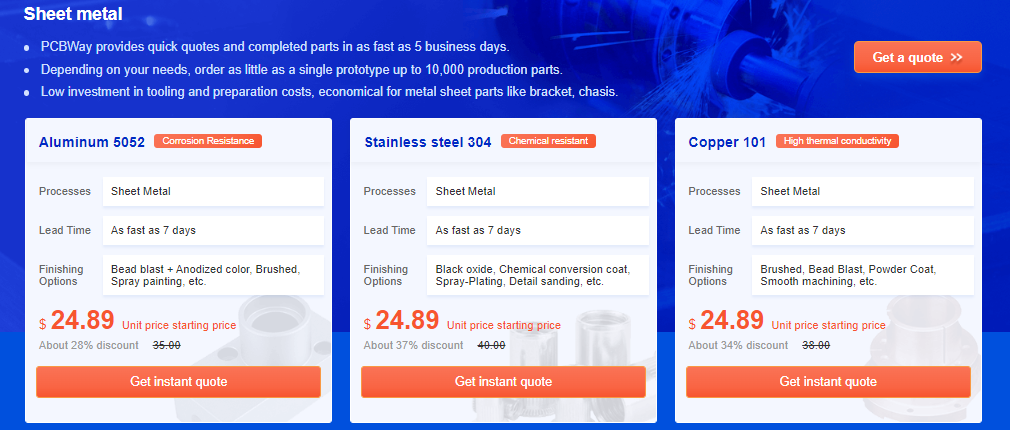Open the Copper 101 card title

click(x=727, y=142)
